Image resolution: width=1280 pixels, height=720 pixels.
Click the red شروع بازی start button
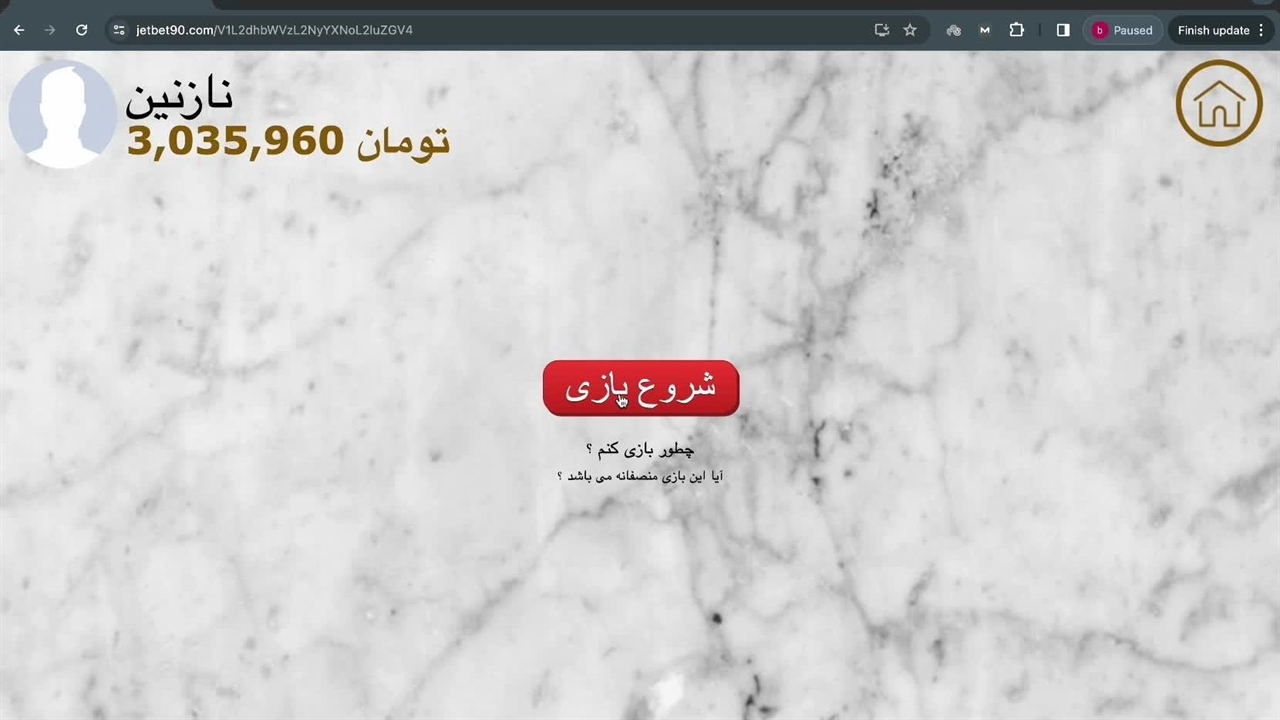(x=640, y=388)
